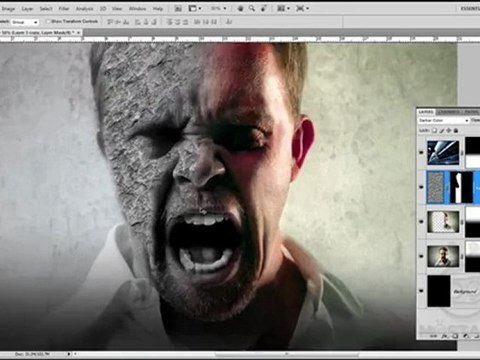Click Align Vertical Centers icon
This screenshot has width=480, height=360.
point(118,22)
